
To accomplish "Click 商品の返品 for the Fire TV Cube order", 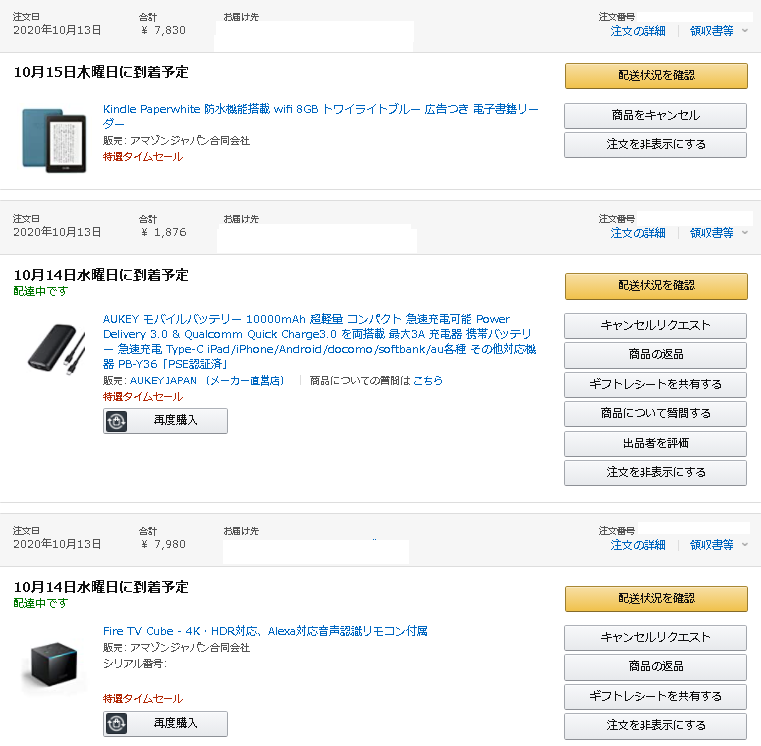I will pyautogui.click(x=655, y=667).
